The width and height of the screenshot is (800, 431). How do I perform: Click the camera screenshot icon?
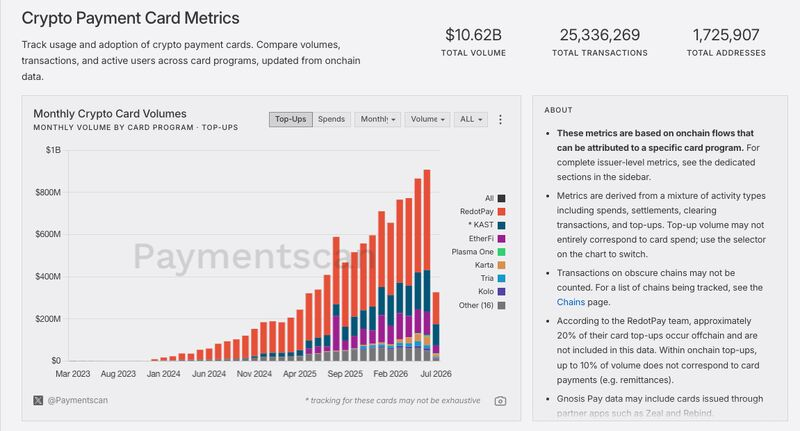point(501,401)
